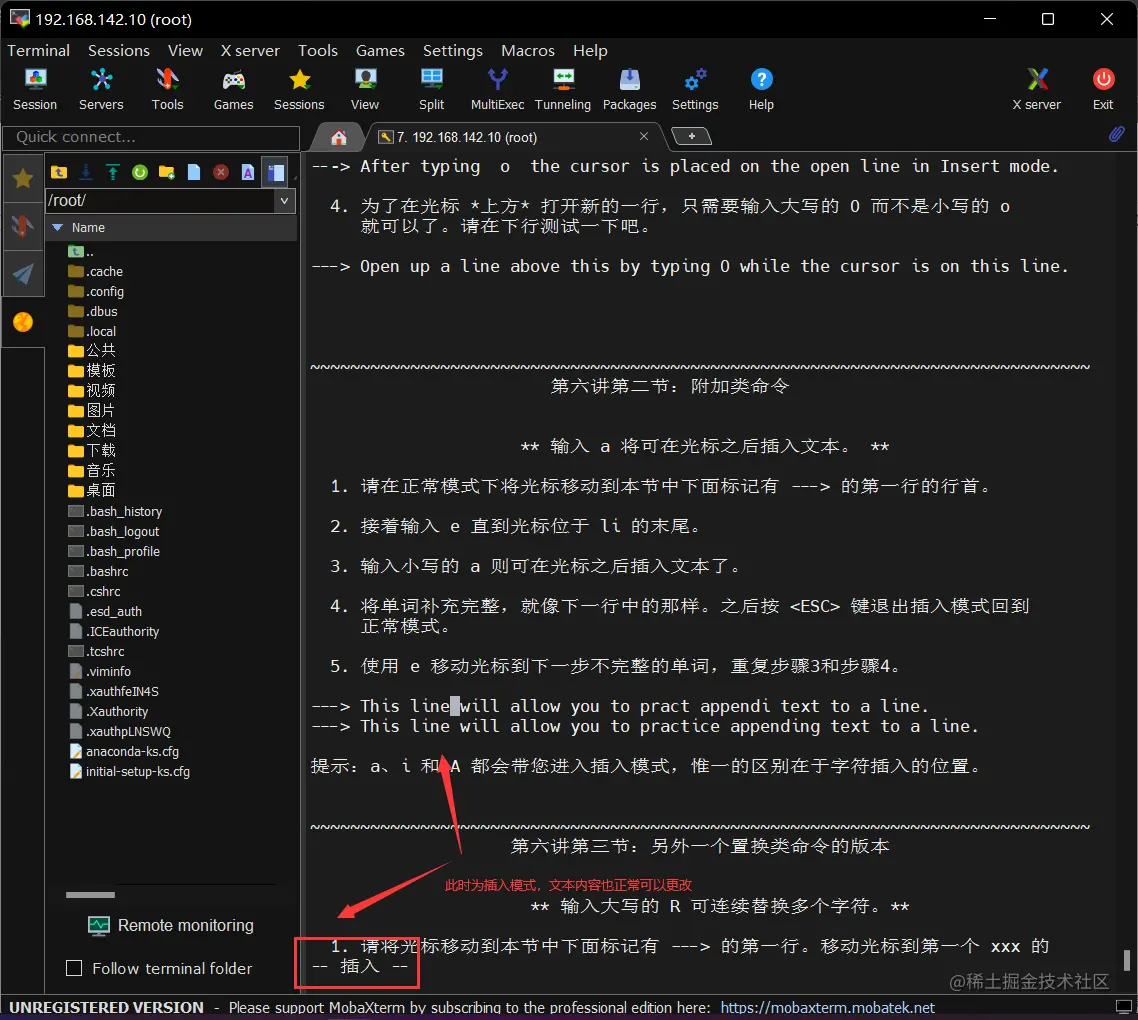Screen dimensions: 1138x1020
Task: Open the orange Sftp sidebar tab
Action: point(23,322)
